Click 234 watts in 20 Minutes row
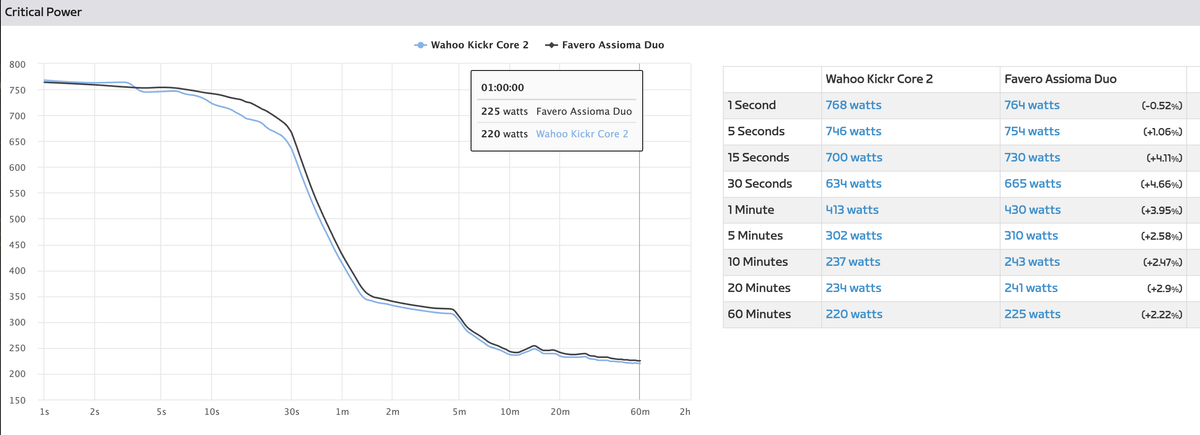Image resolution: width=1200 pixels, height=435 pixels. 853,288
